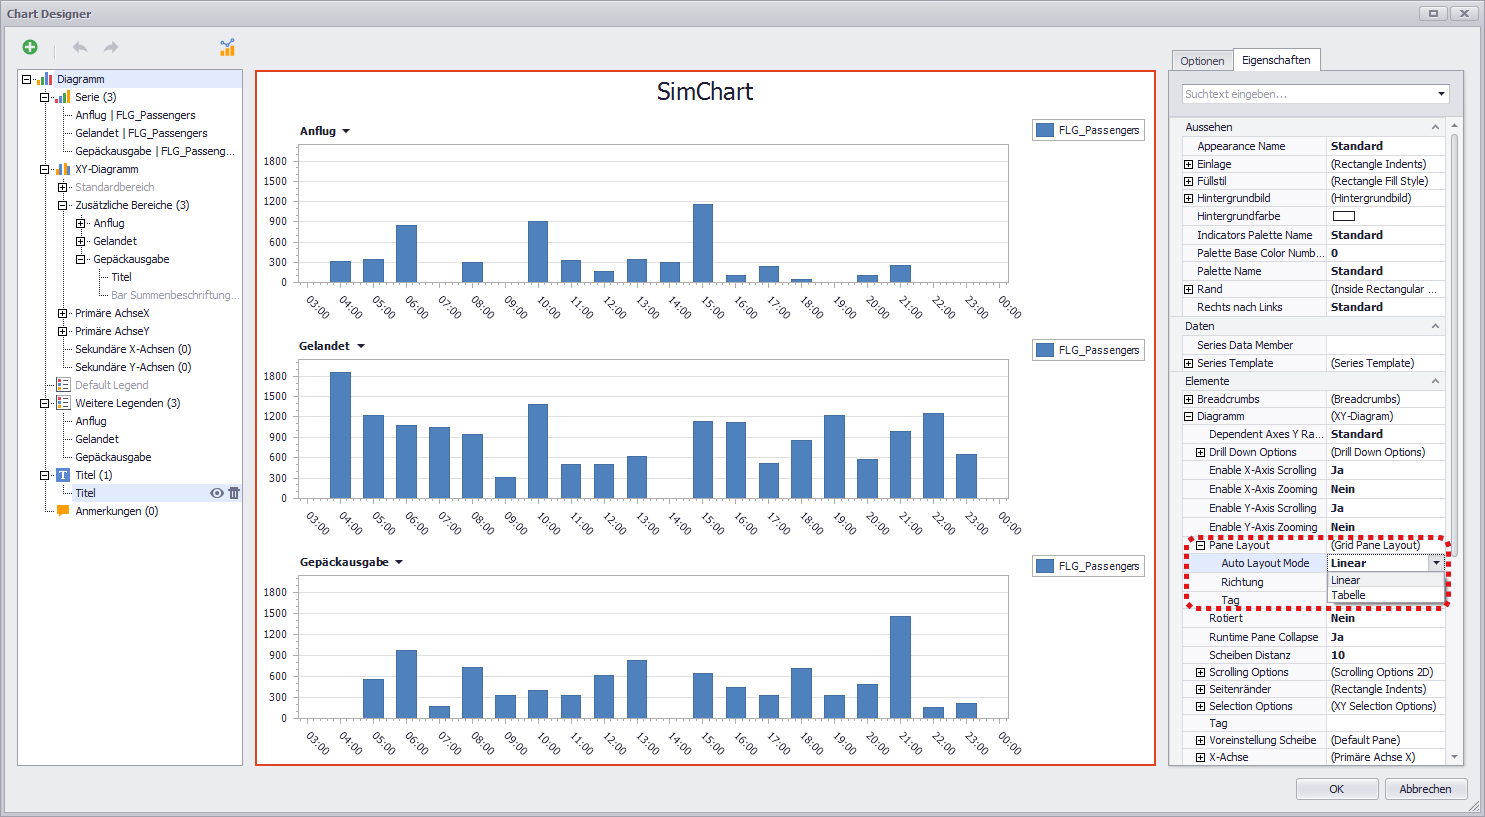1485x817 pixels.
Task: Collapse the Diagramm root tree node
Action: (27, 79)
